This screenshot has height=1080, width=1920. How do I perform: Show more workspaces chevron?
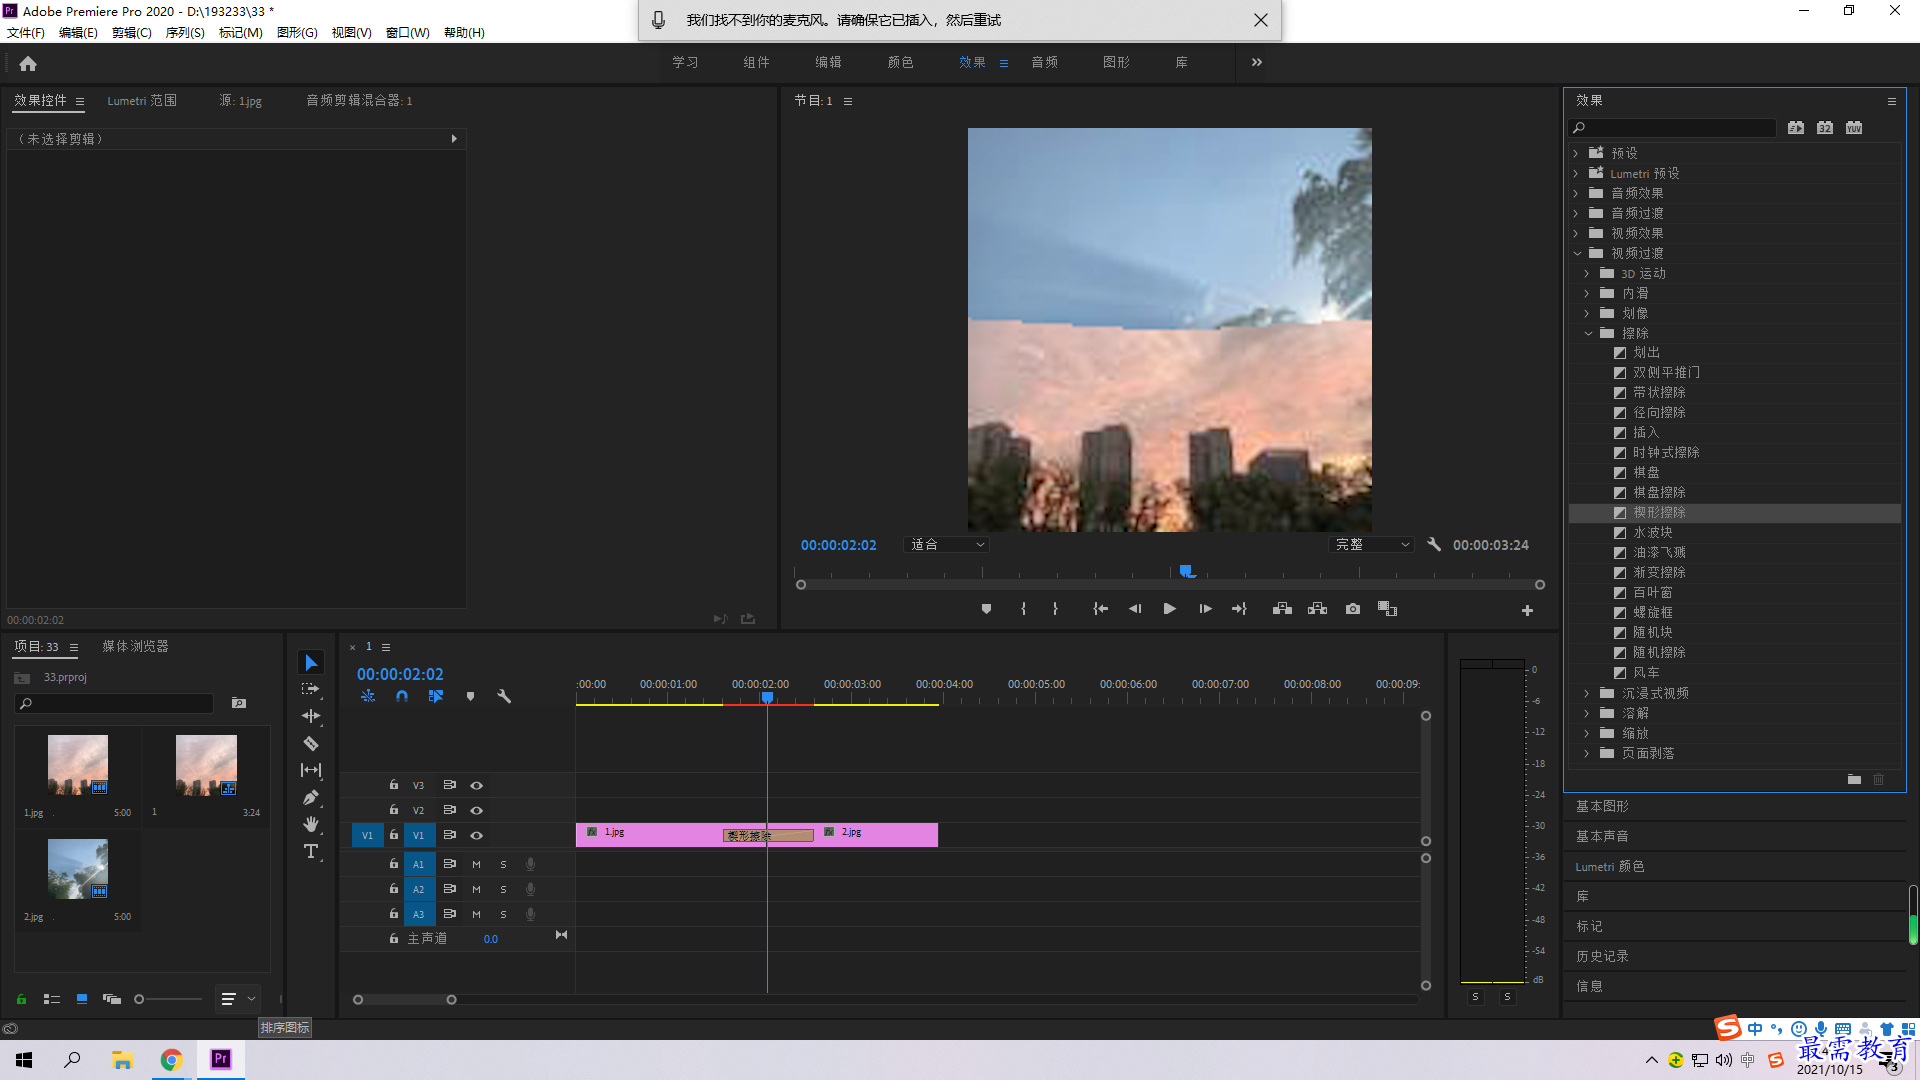(1256, 62)
